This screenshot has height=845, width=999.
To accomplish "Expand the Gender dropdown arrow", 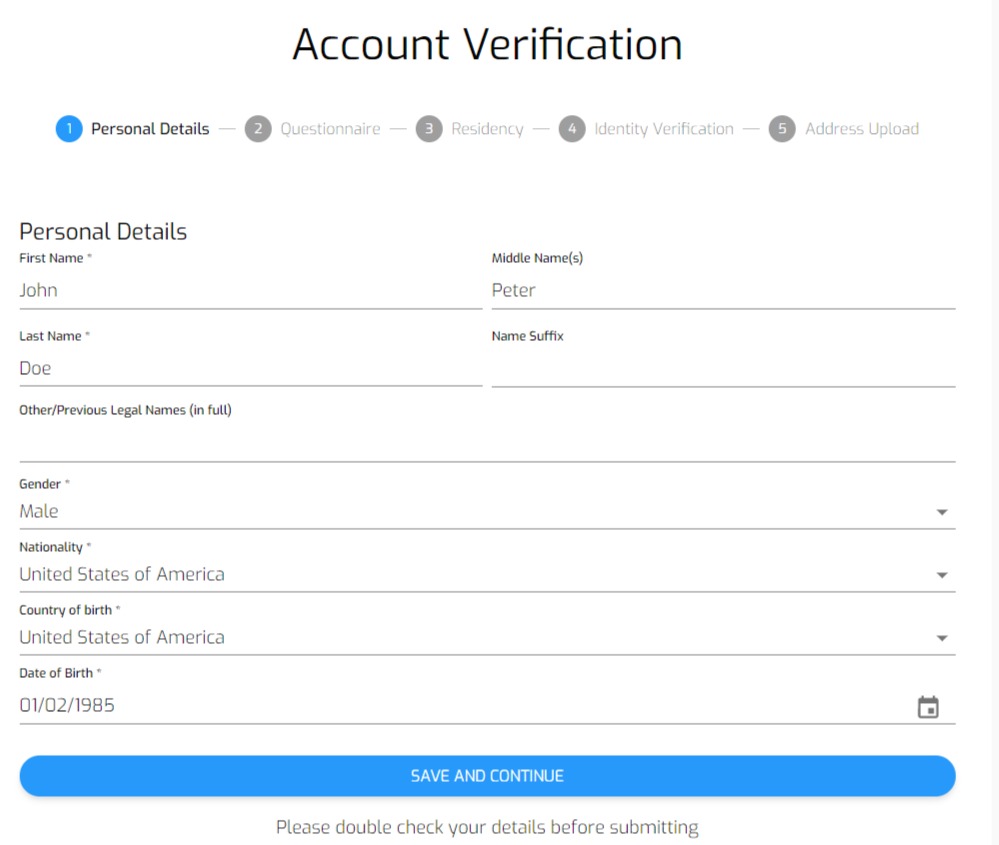I will [942, 512].
